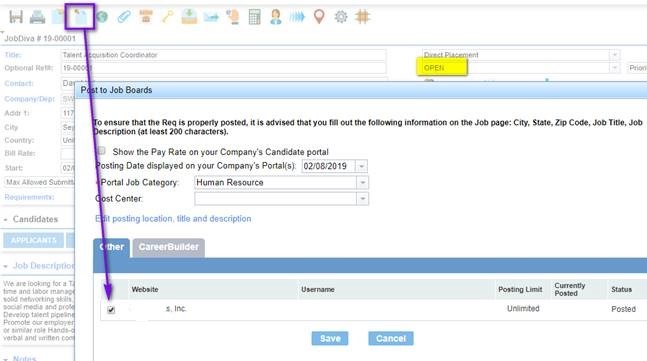The width and height of the screenshot is (647, 361).
Task: Collapse the Job Description section
Action: (x=5, y=267)
